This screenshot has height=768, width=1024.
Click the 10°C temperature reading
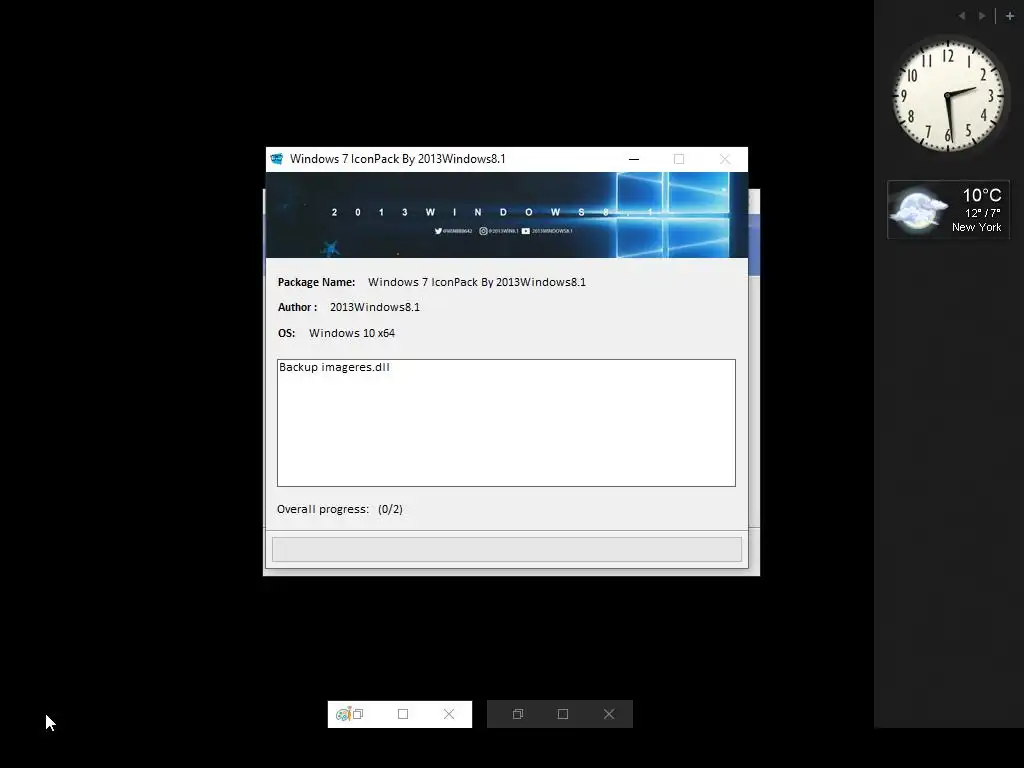(x=982, y=195)
